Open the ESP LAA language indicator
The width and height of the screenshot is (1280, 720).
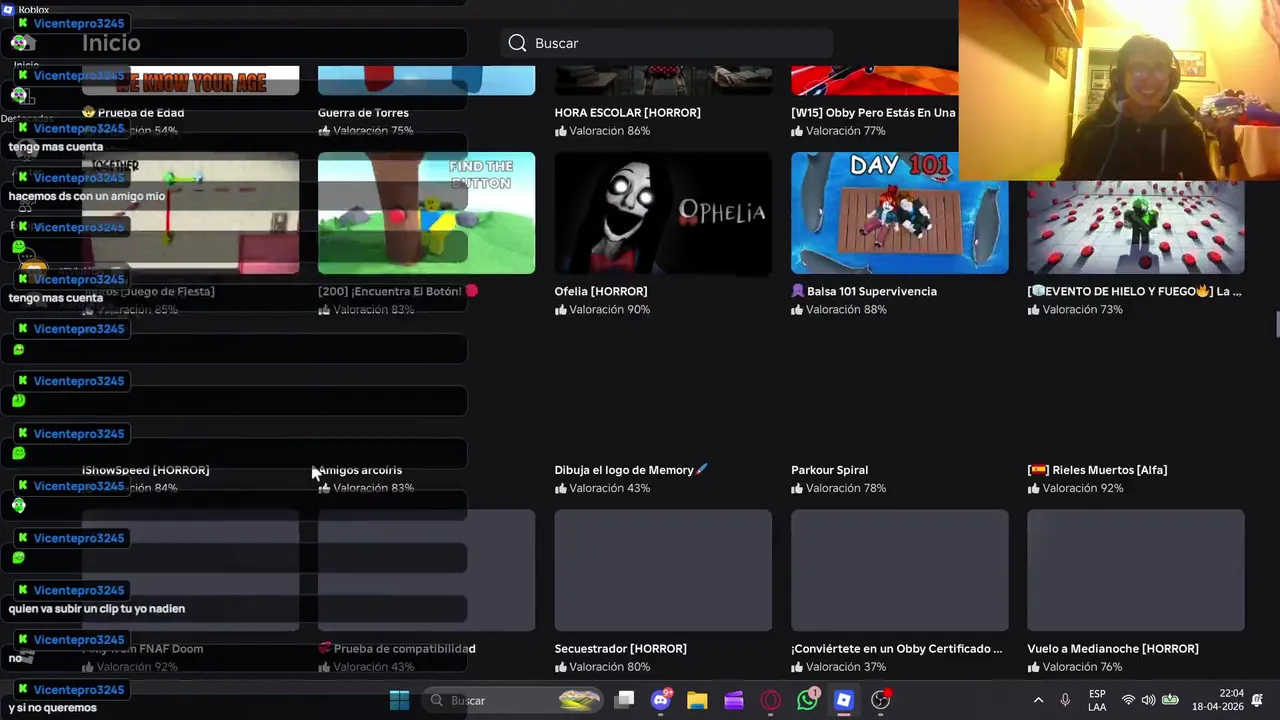(1097, 700)
